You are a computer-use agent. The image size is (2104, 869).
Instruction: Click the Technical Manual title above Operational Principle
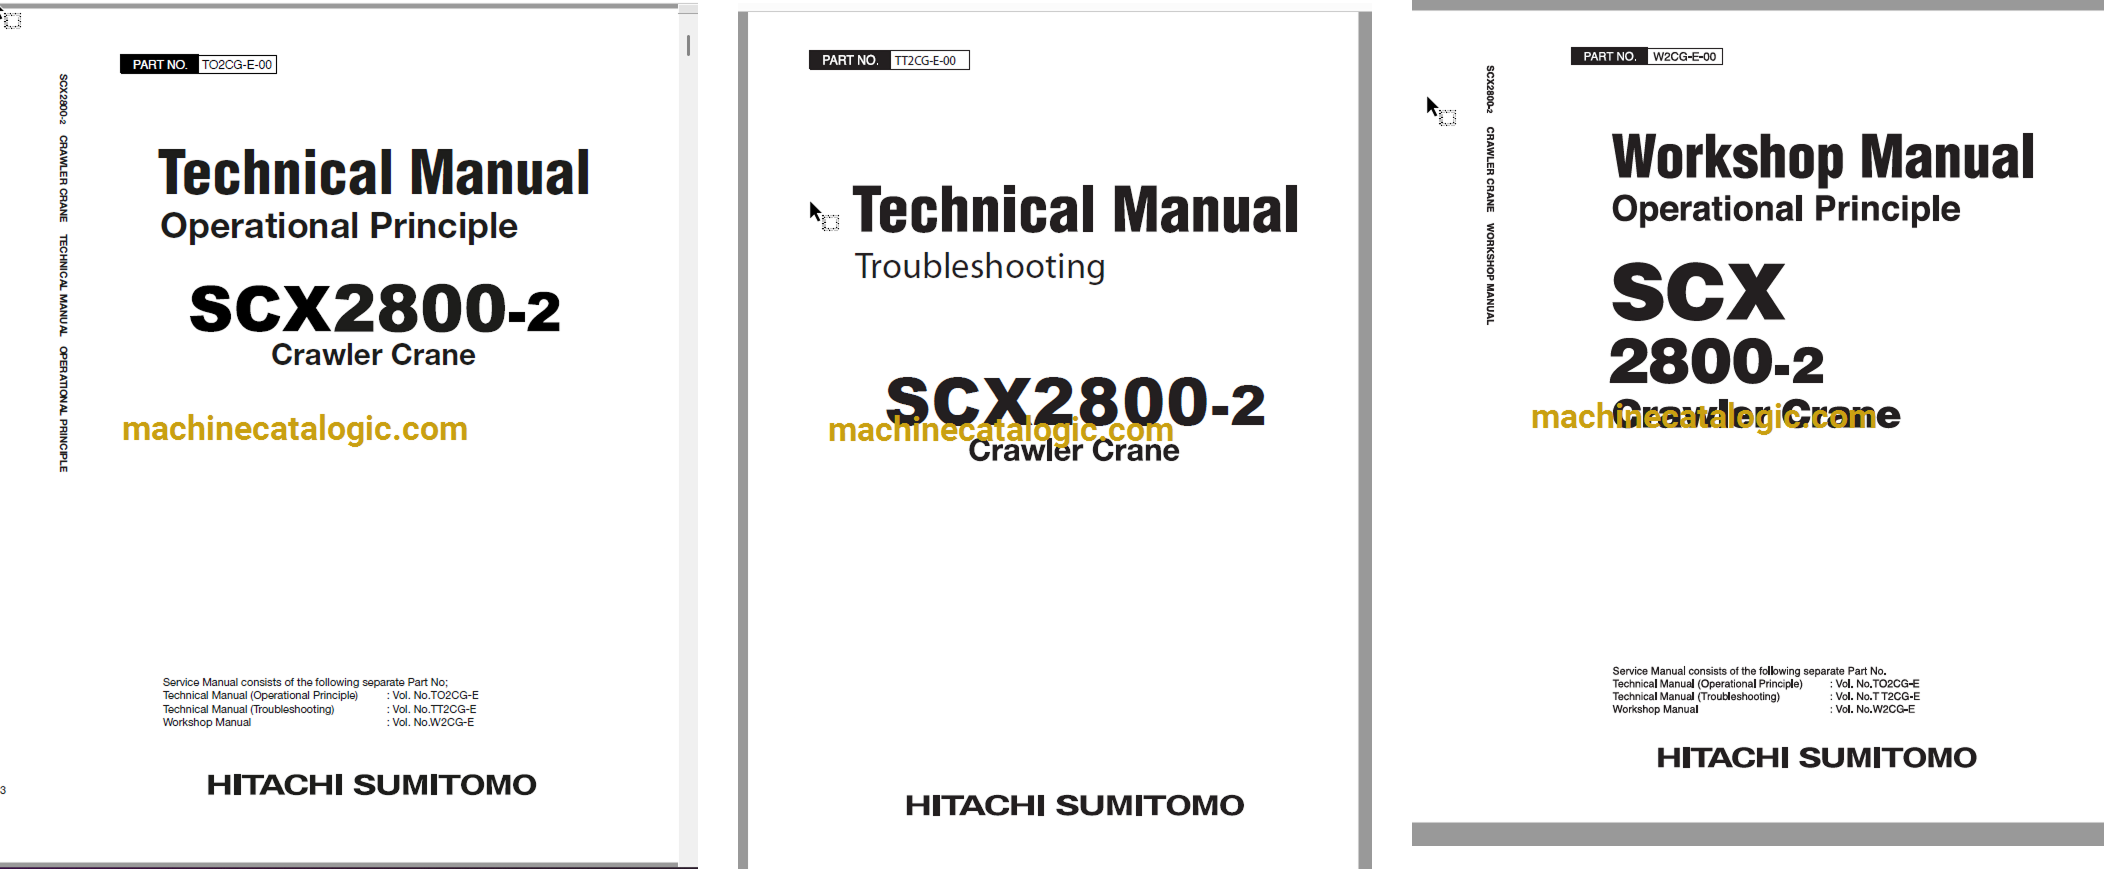coord(374,172)
